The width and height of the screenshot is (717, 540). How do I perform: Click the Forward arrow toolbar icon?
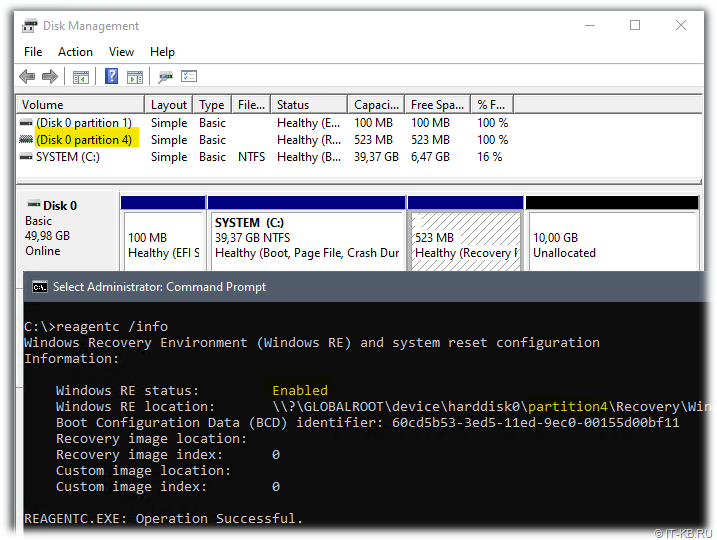50,76
